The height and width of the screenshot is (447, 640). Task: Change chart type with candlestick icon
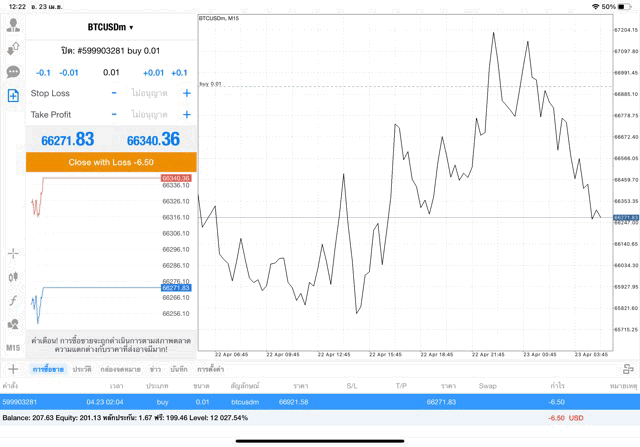click(x=13, y=276)
